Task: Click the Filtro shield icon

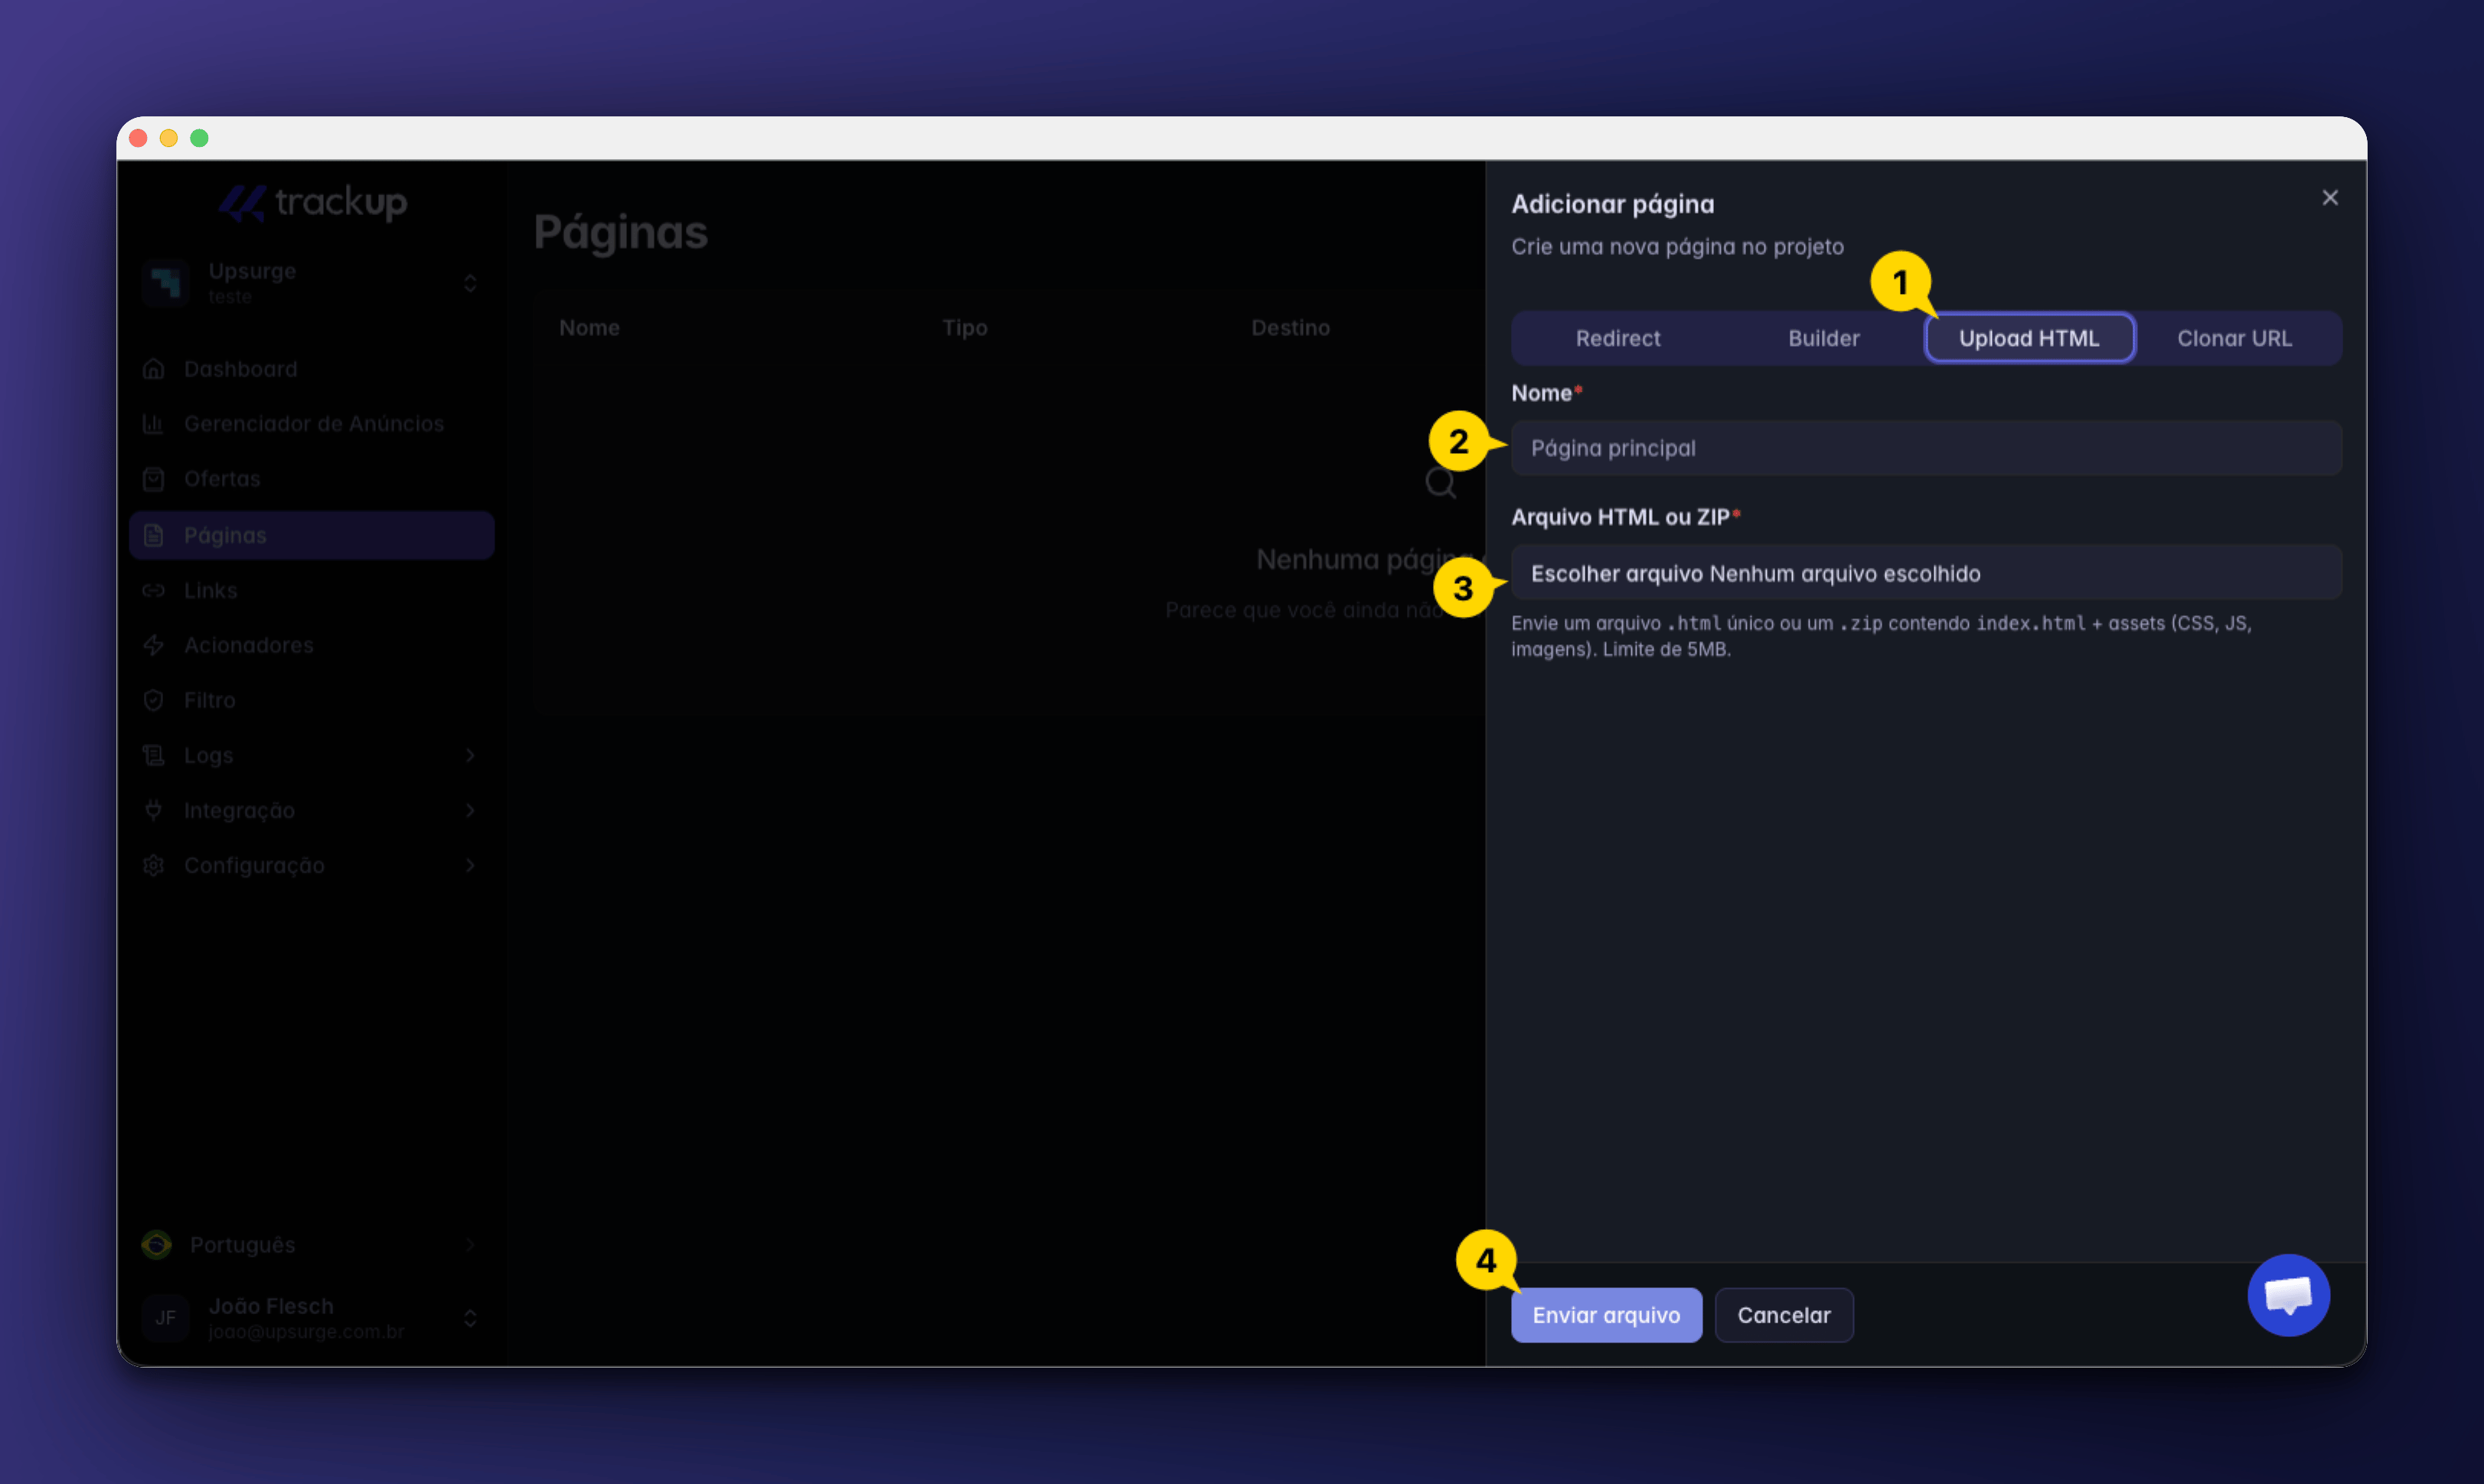Action: coord(153,700)
